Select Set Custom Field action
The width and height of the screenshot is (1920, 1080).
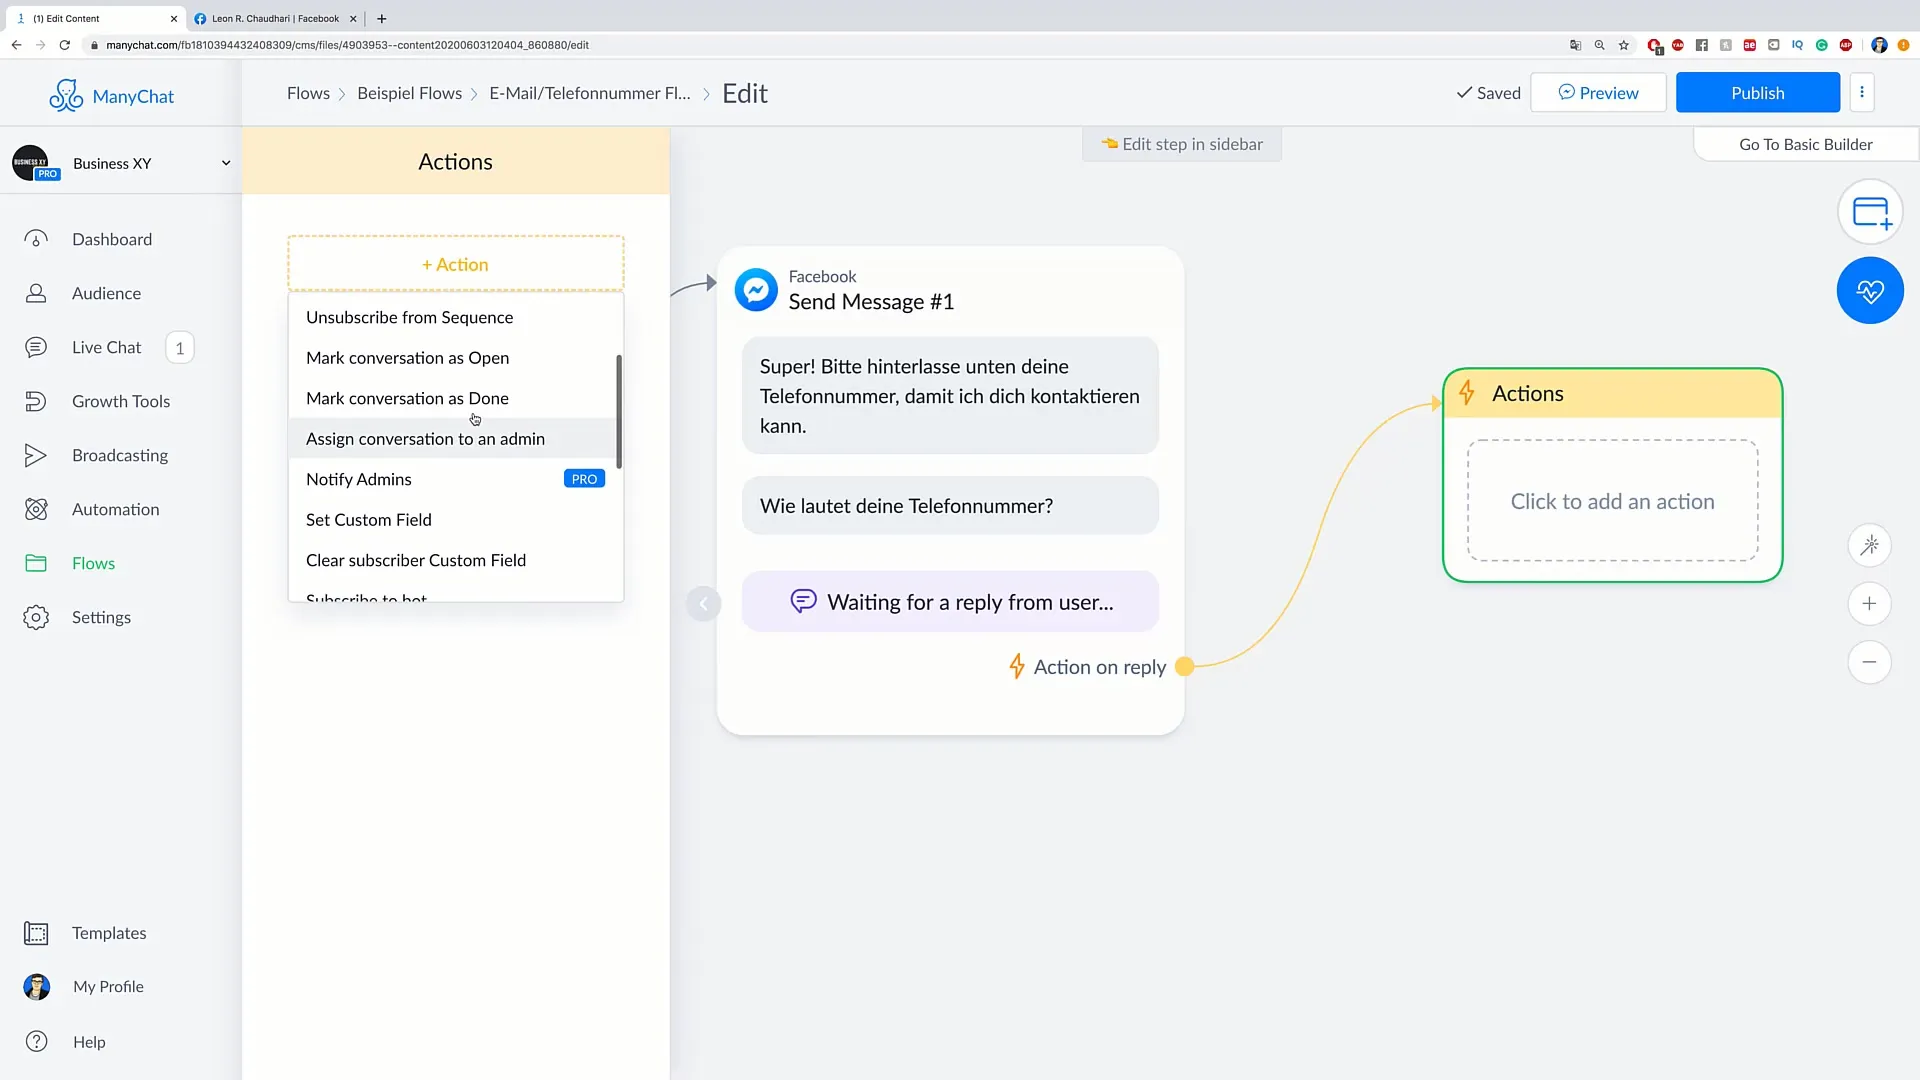369,518
